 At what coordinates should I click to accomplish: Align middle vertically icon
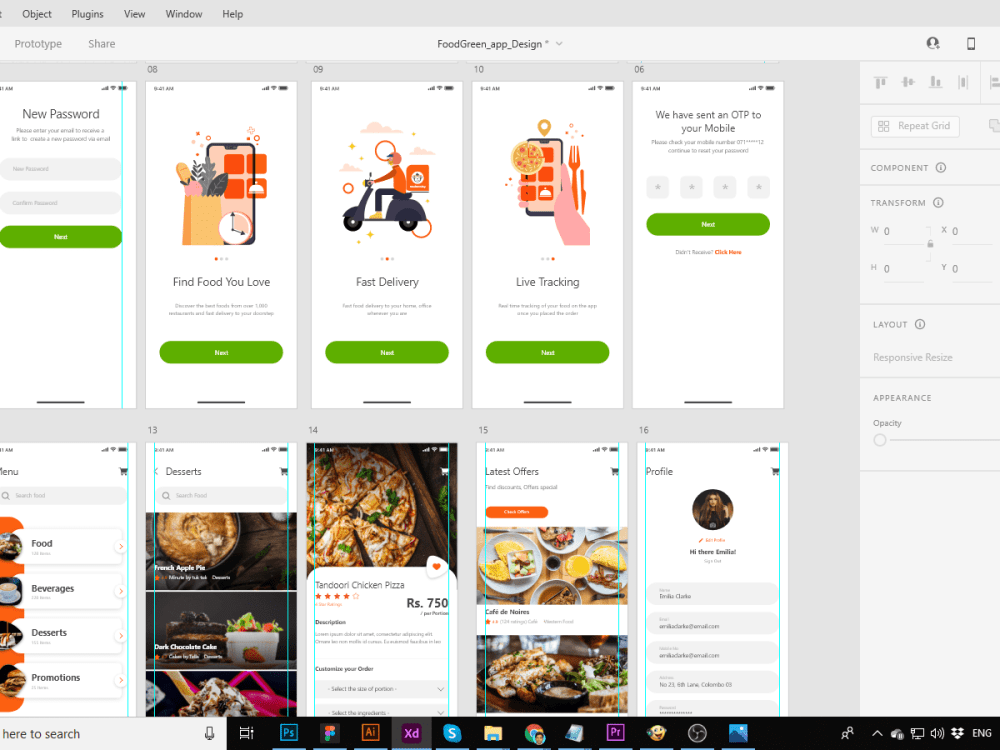click(908, 82)
